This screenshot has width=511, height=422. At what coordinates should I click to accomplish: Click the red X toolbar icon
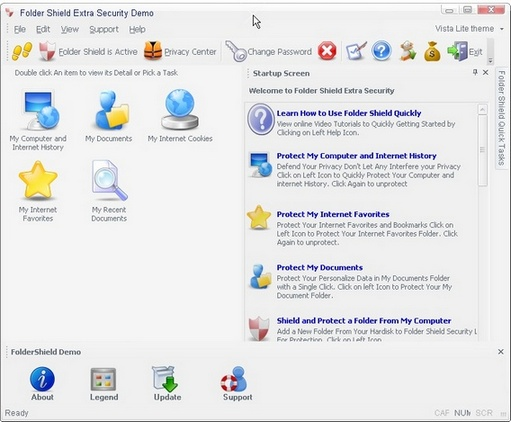click(x=327, y=51)
